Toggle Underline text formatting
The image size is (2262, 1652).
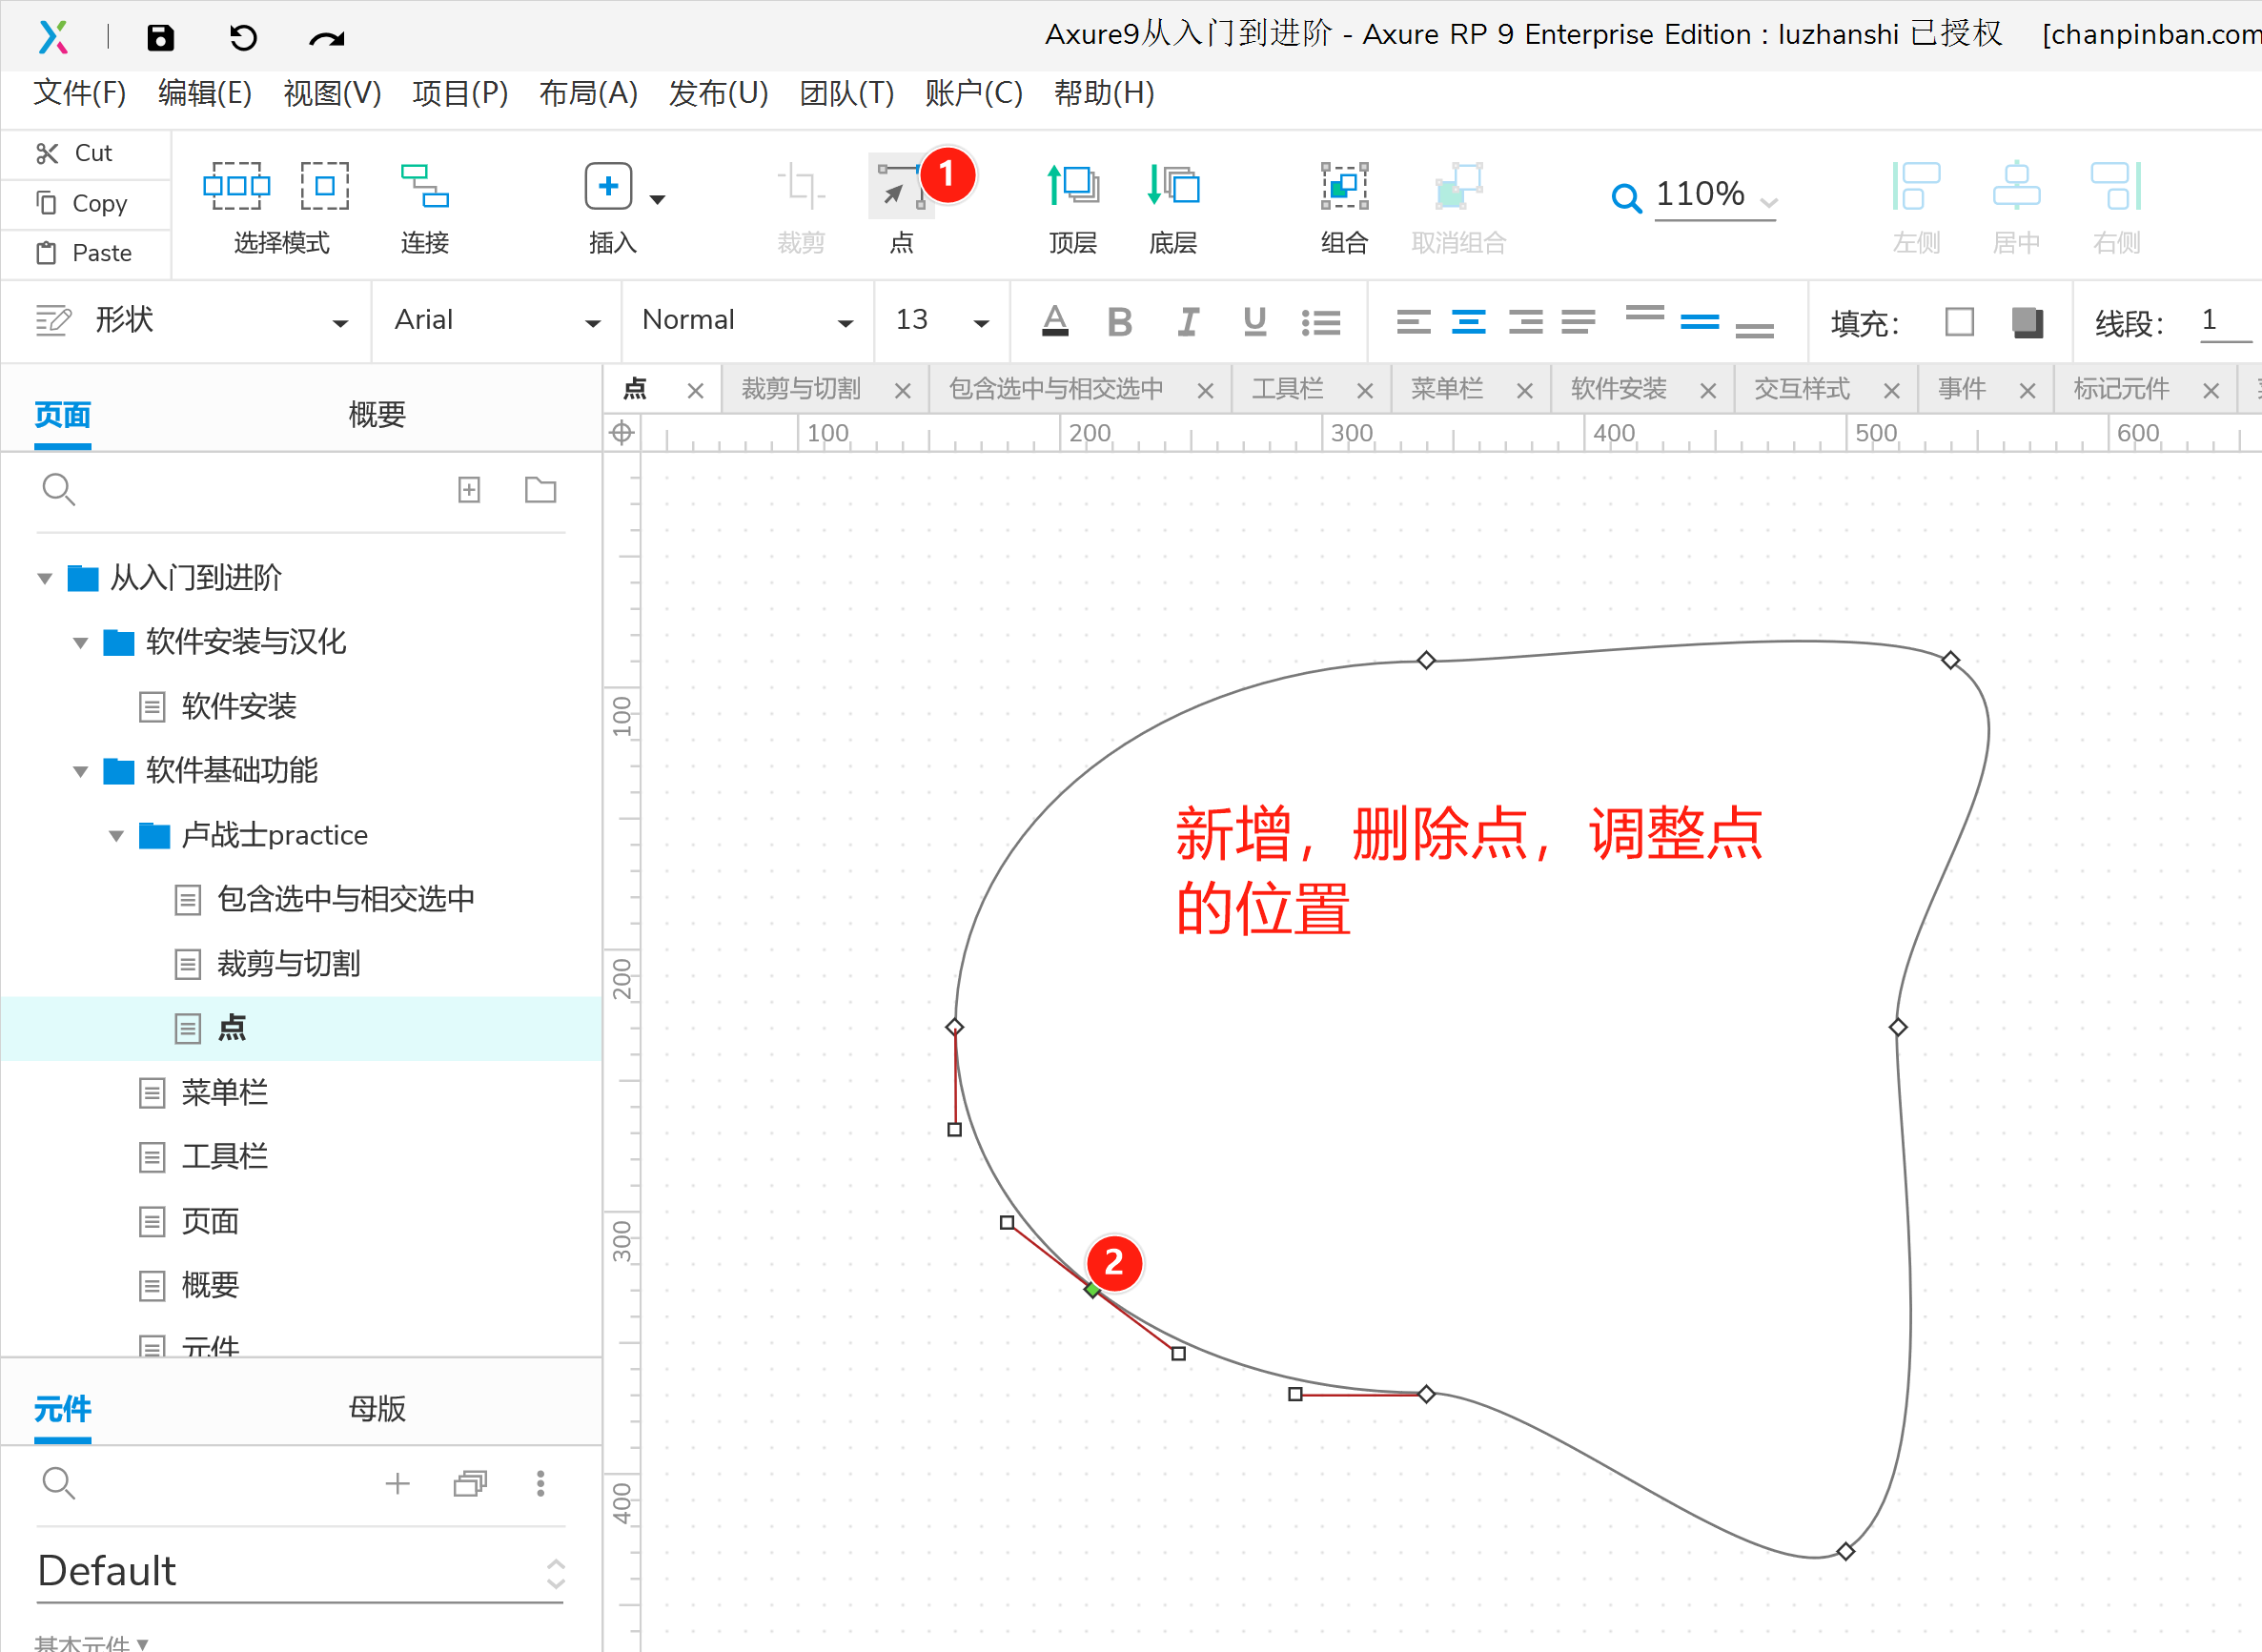tap(1254, 322)
